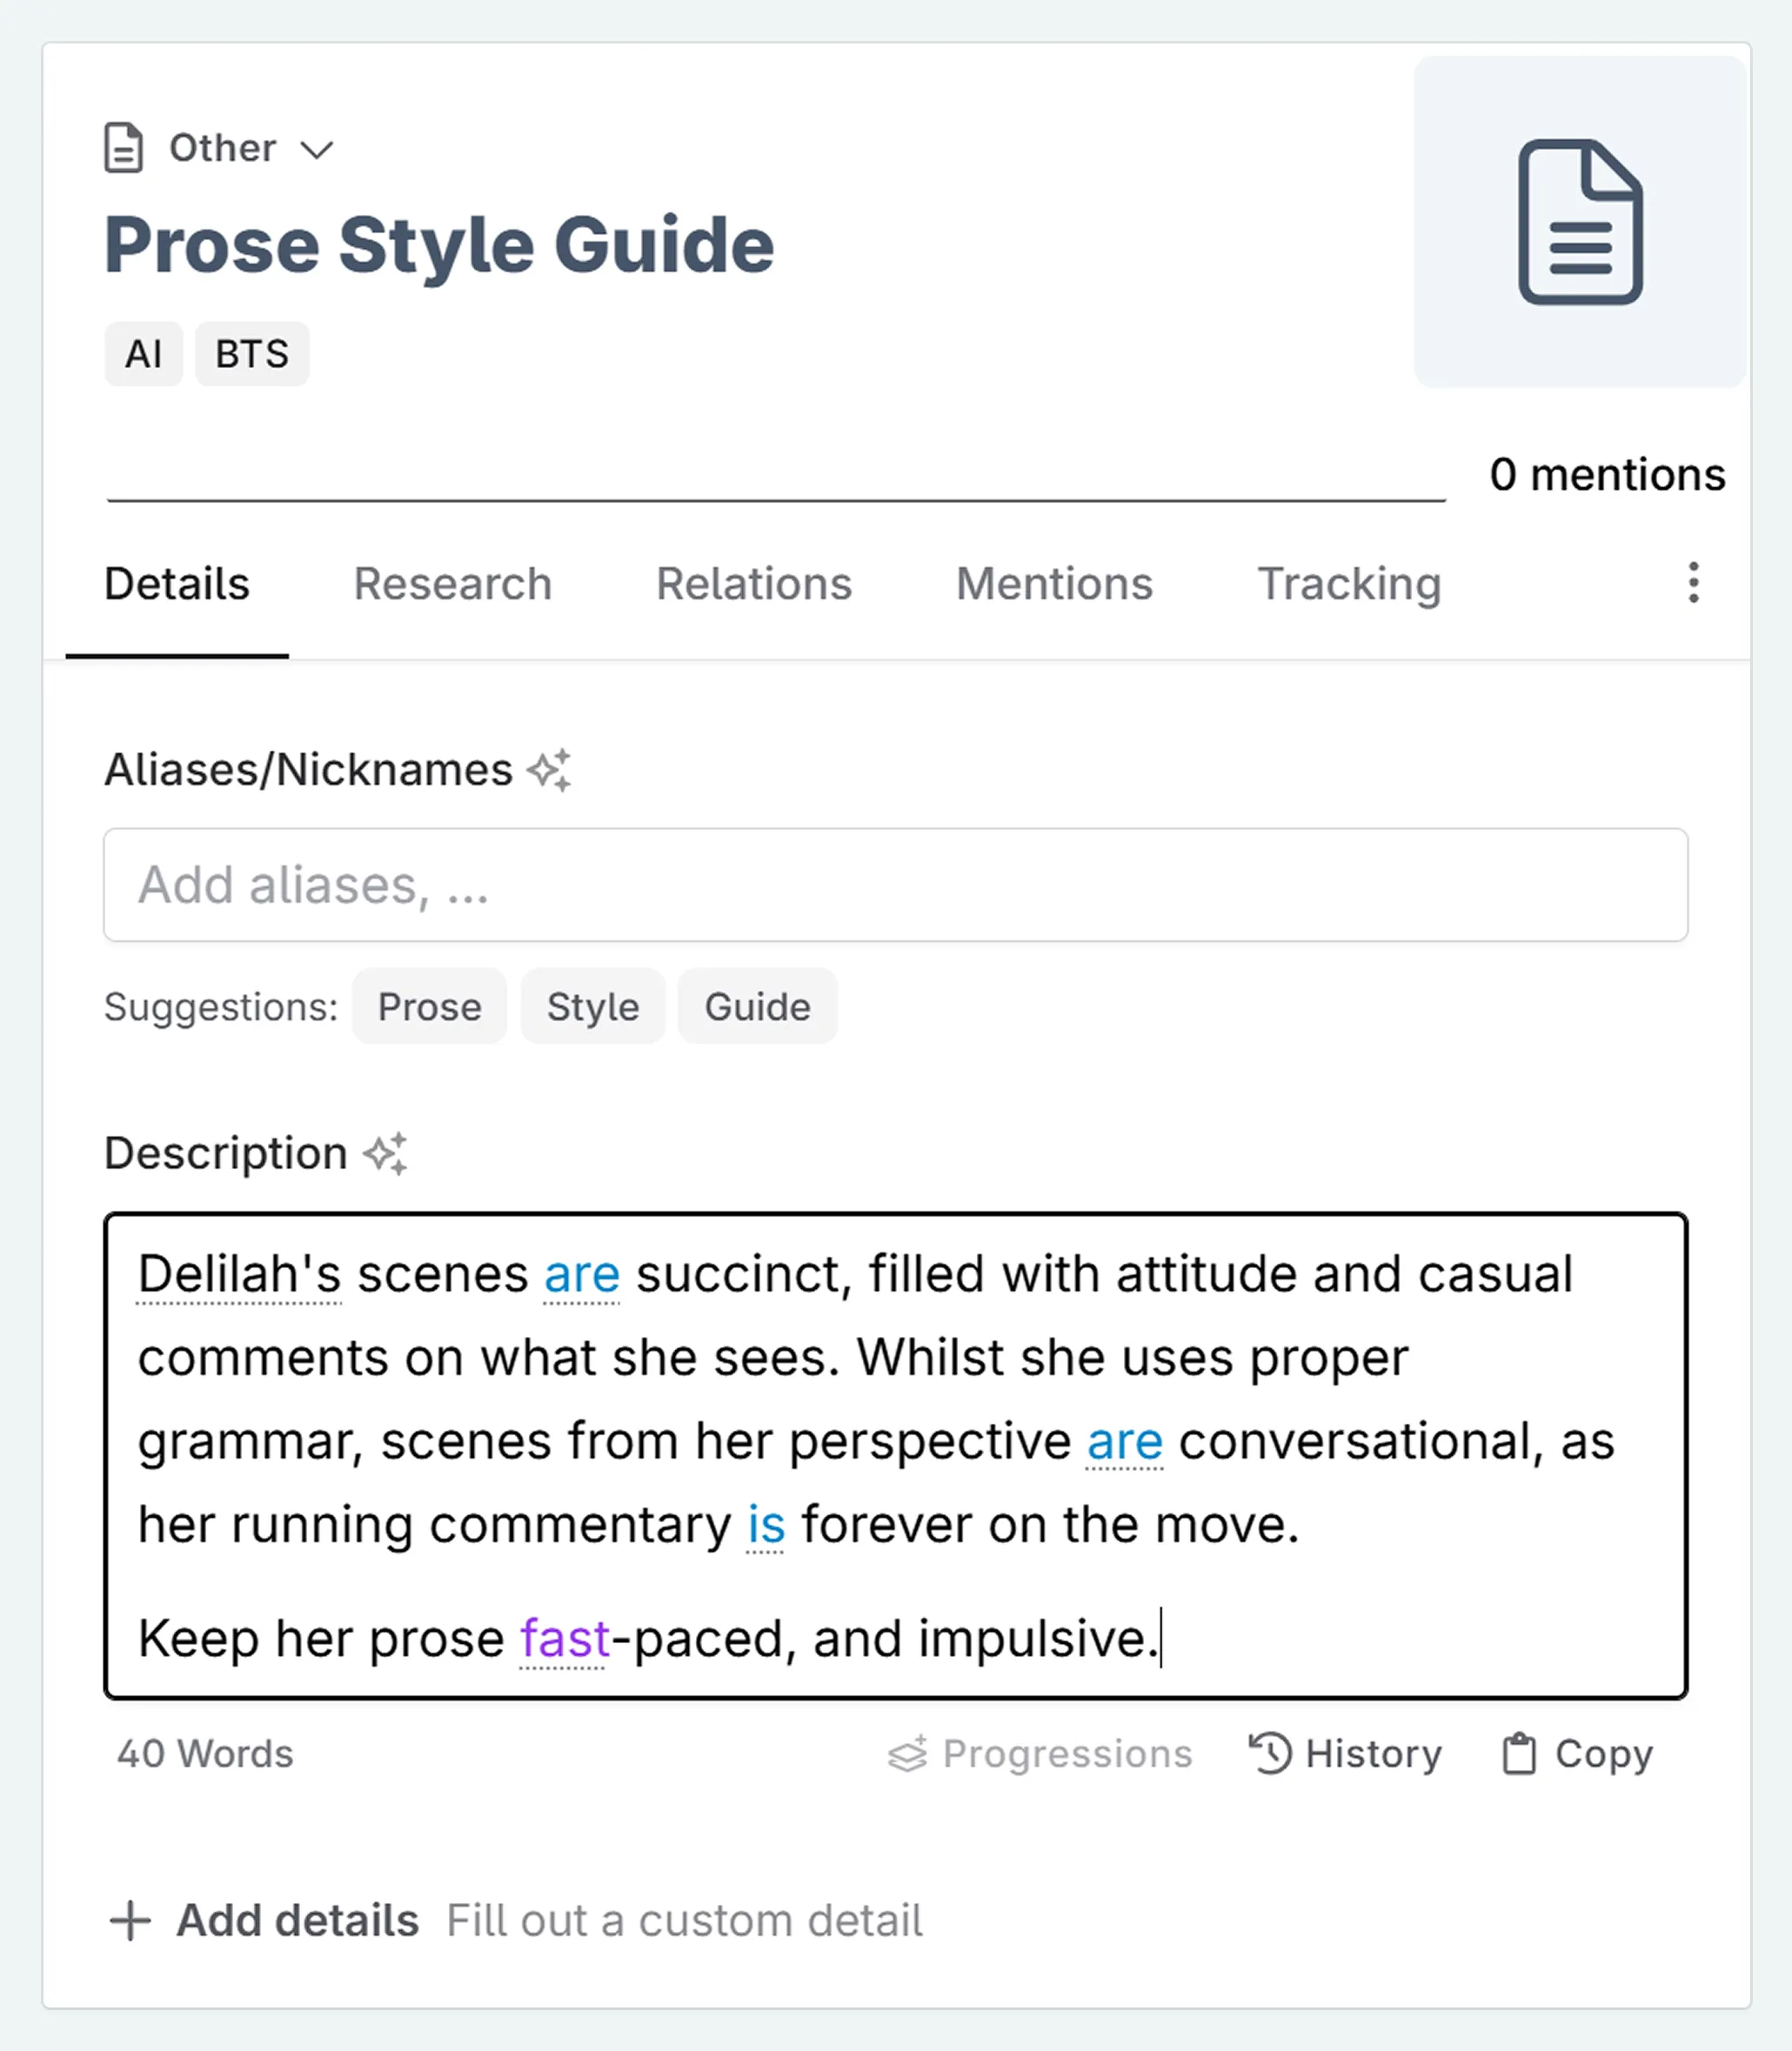Select the Relations tab
Viewport: 1792px width, 2051px height.
tap(753, 583)
